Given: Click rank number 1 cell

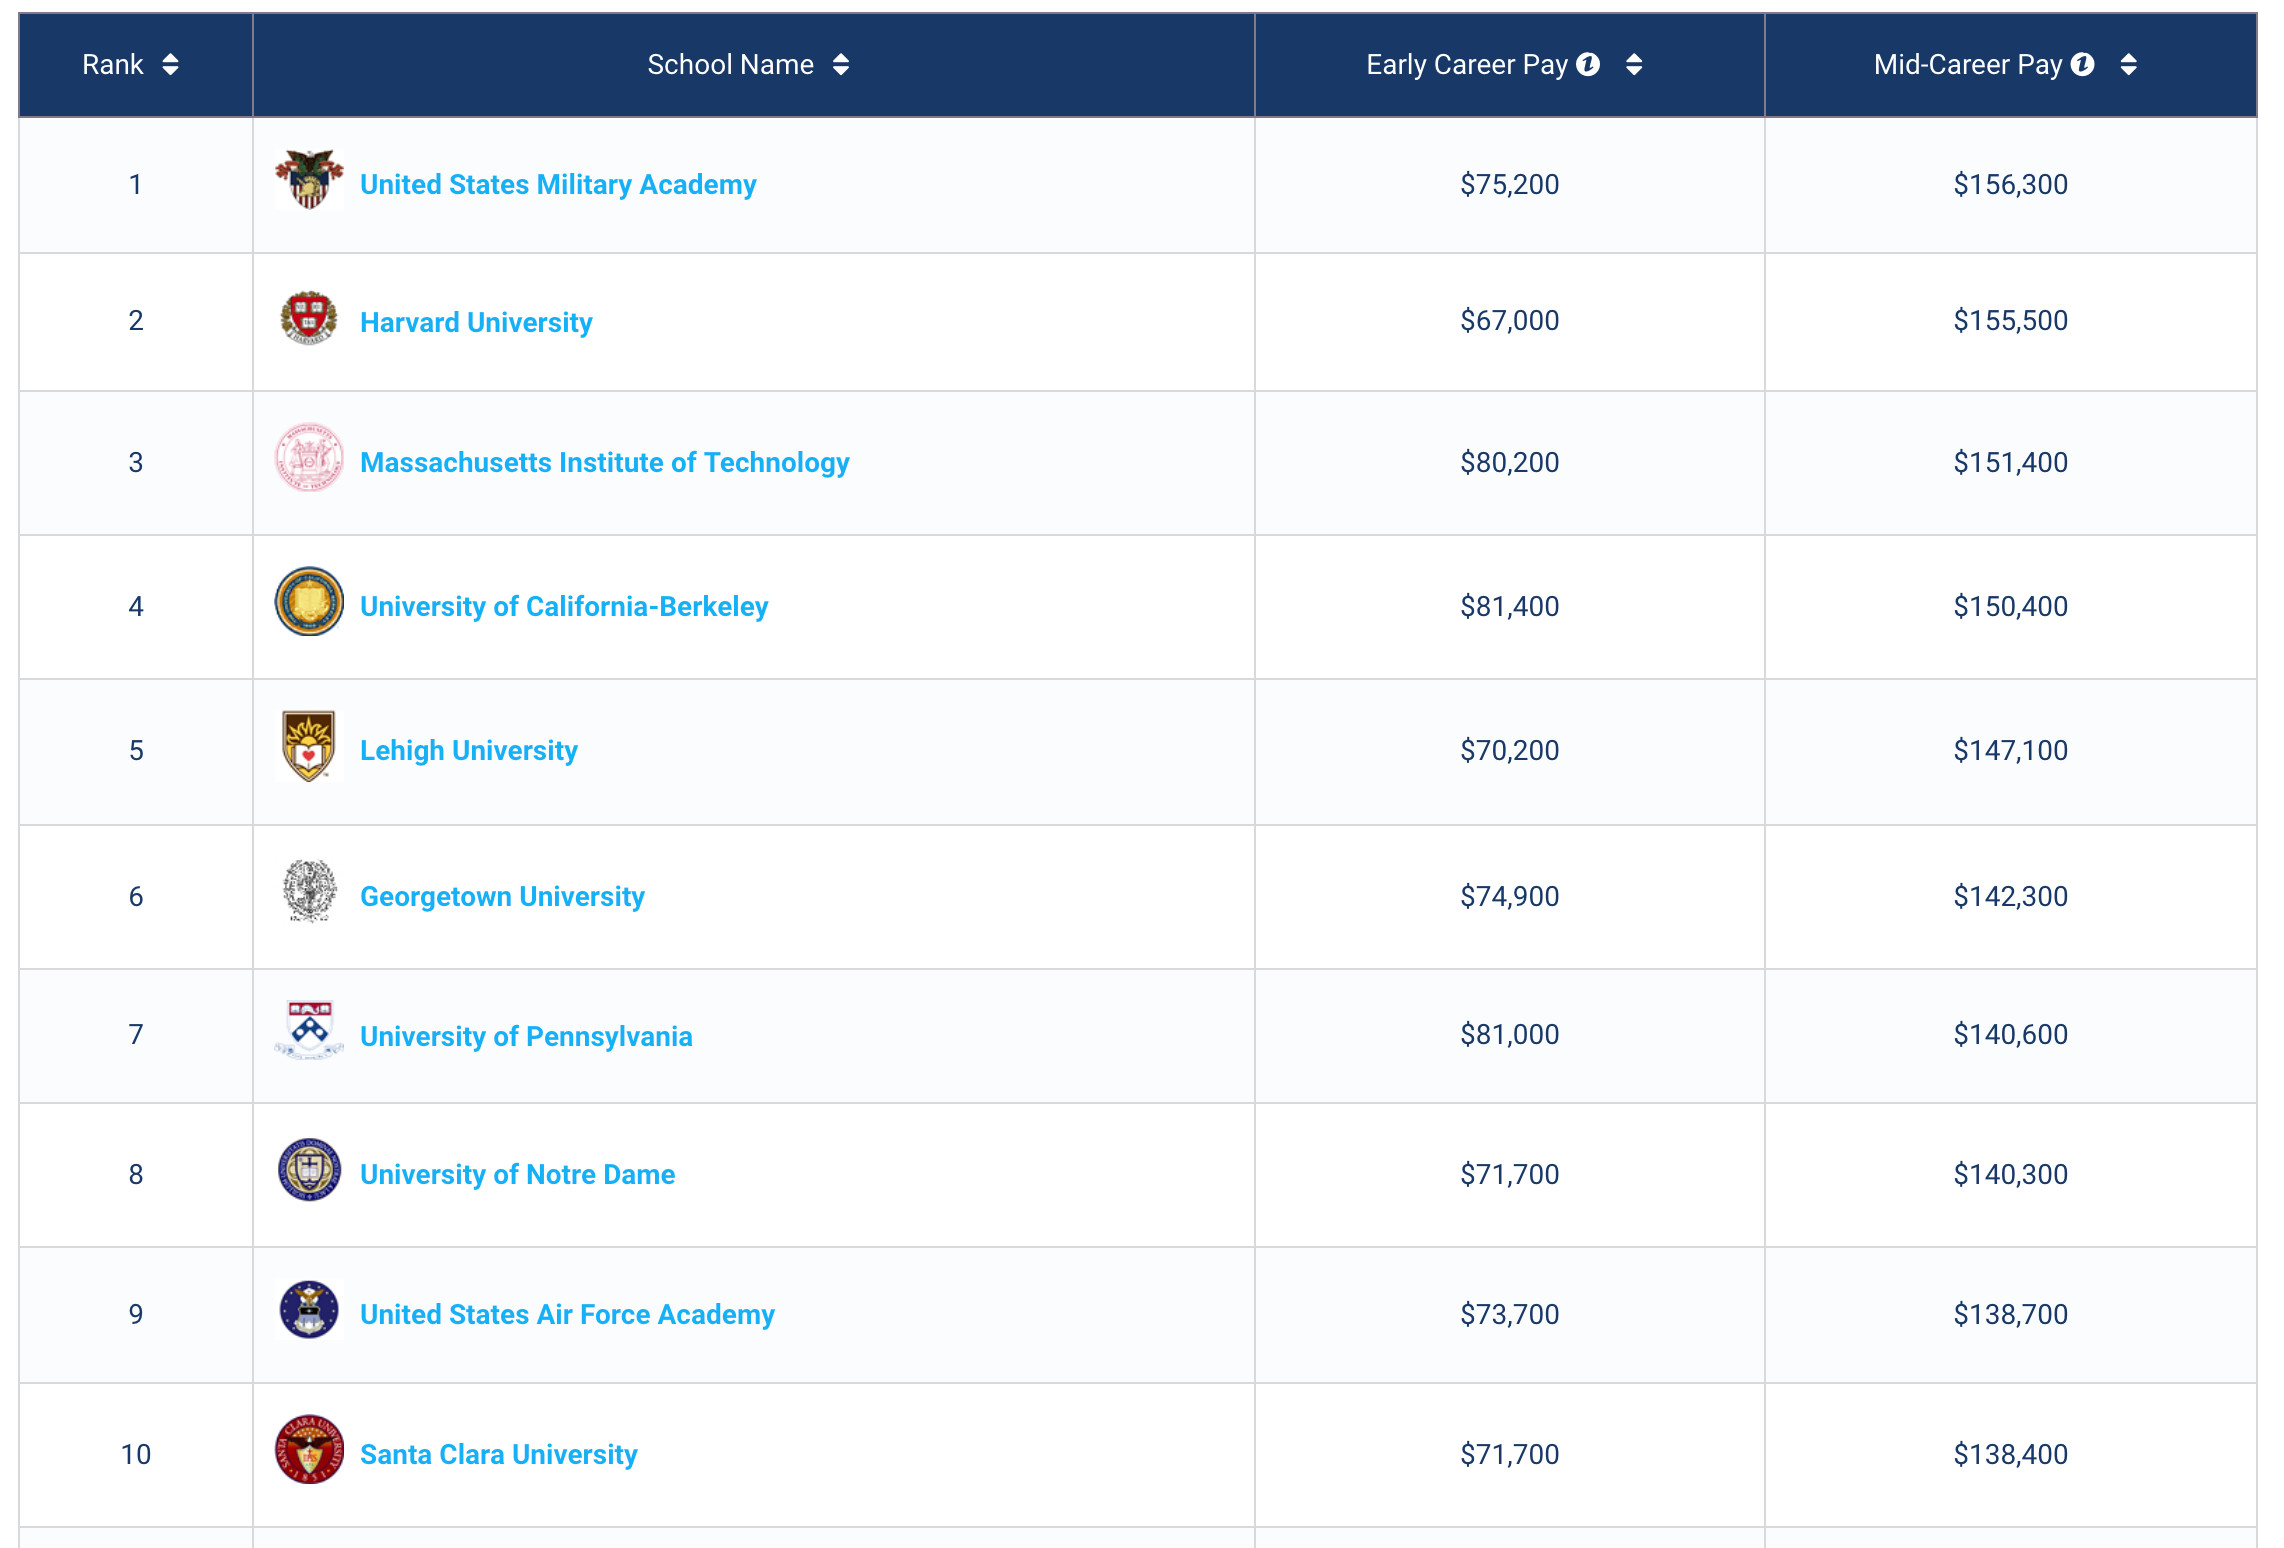Looking at the screenshot, I should click(136, 185).
